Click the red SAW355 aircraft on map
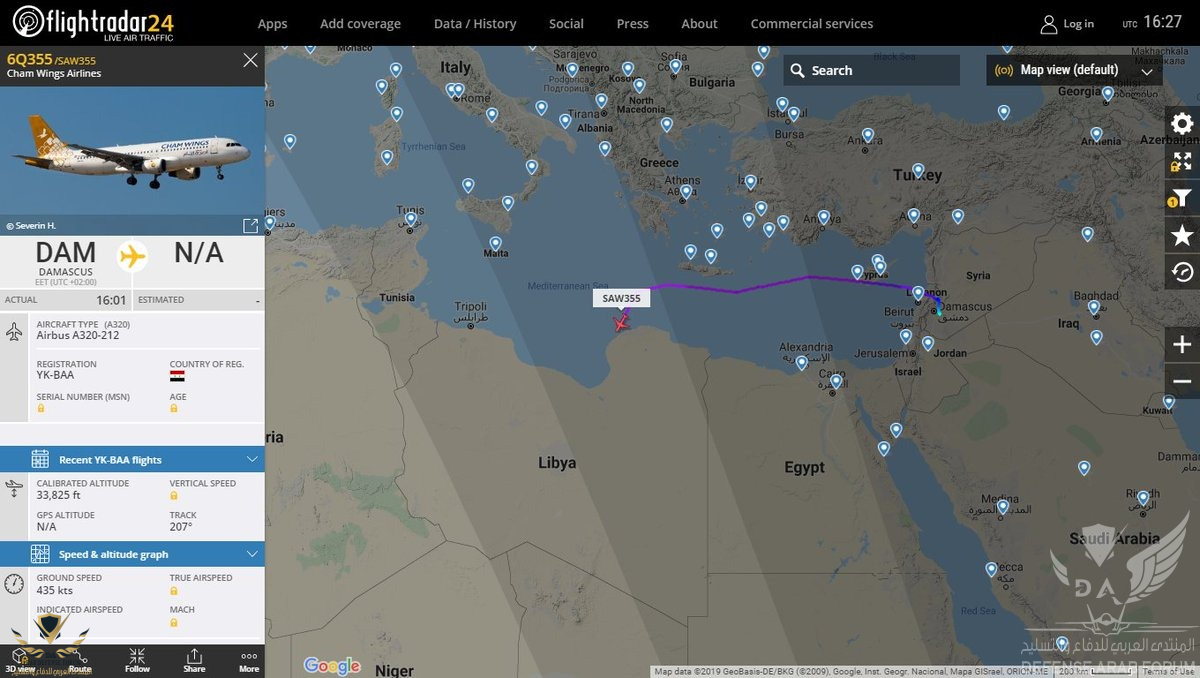 tap(622, 321)
